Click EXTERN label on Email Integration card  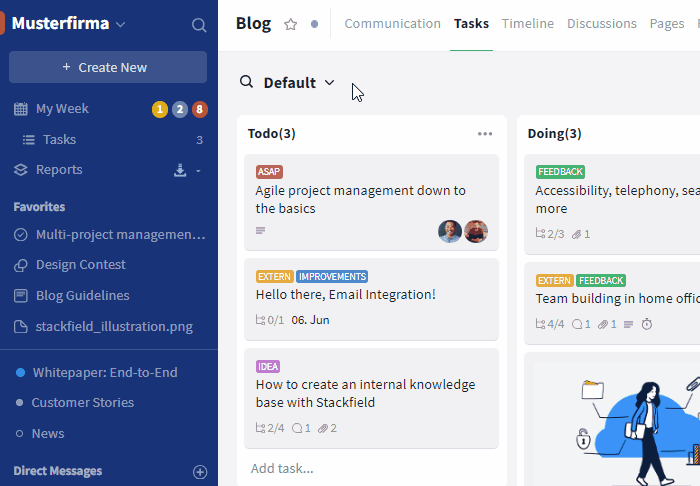275,277
